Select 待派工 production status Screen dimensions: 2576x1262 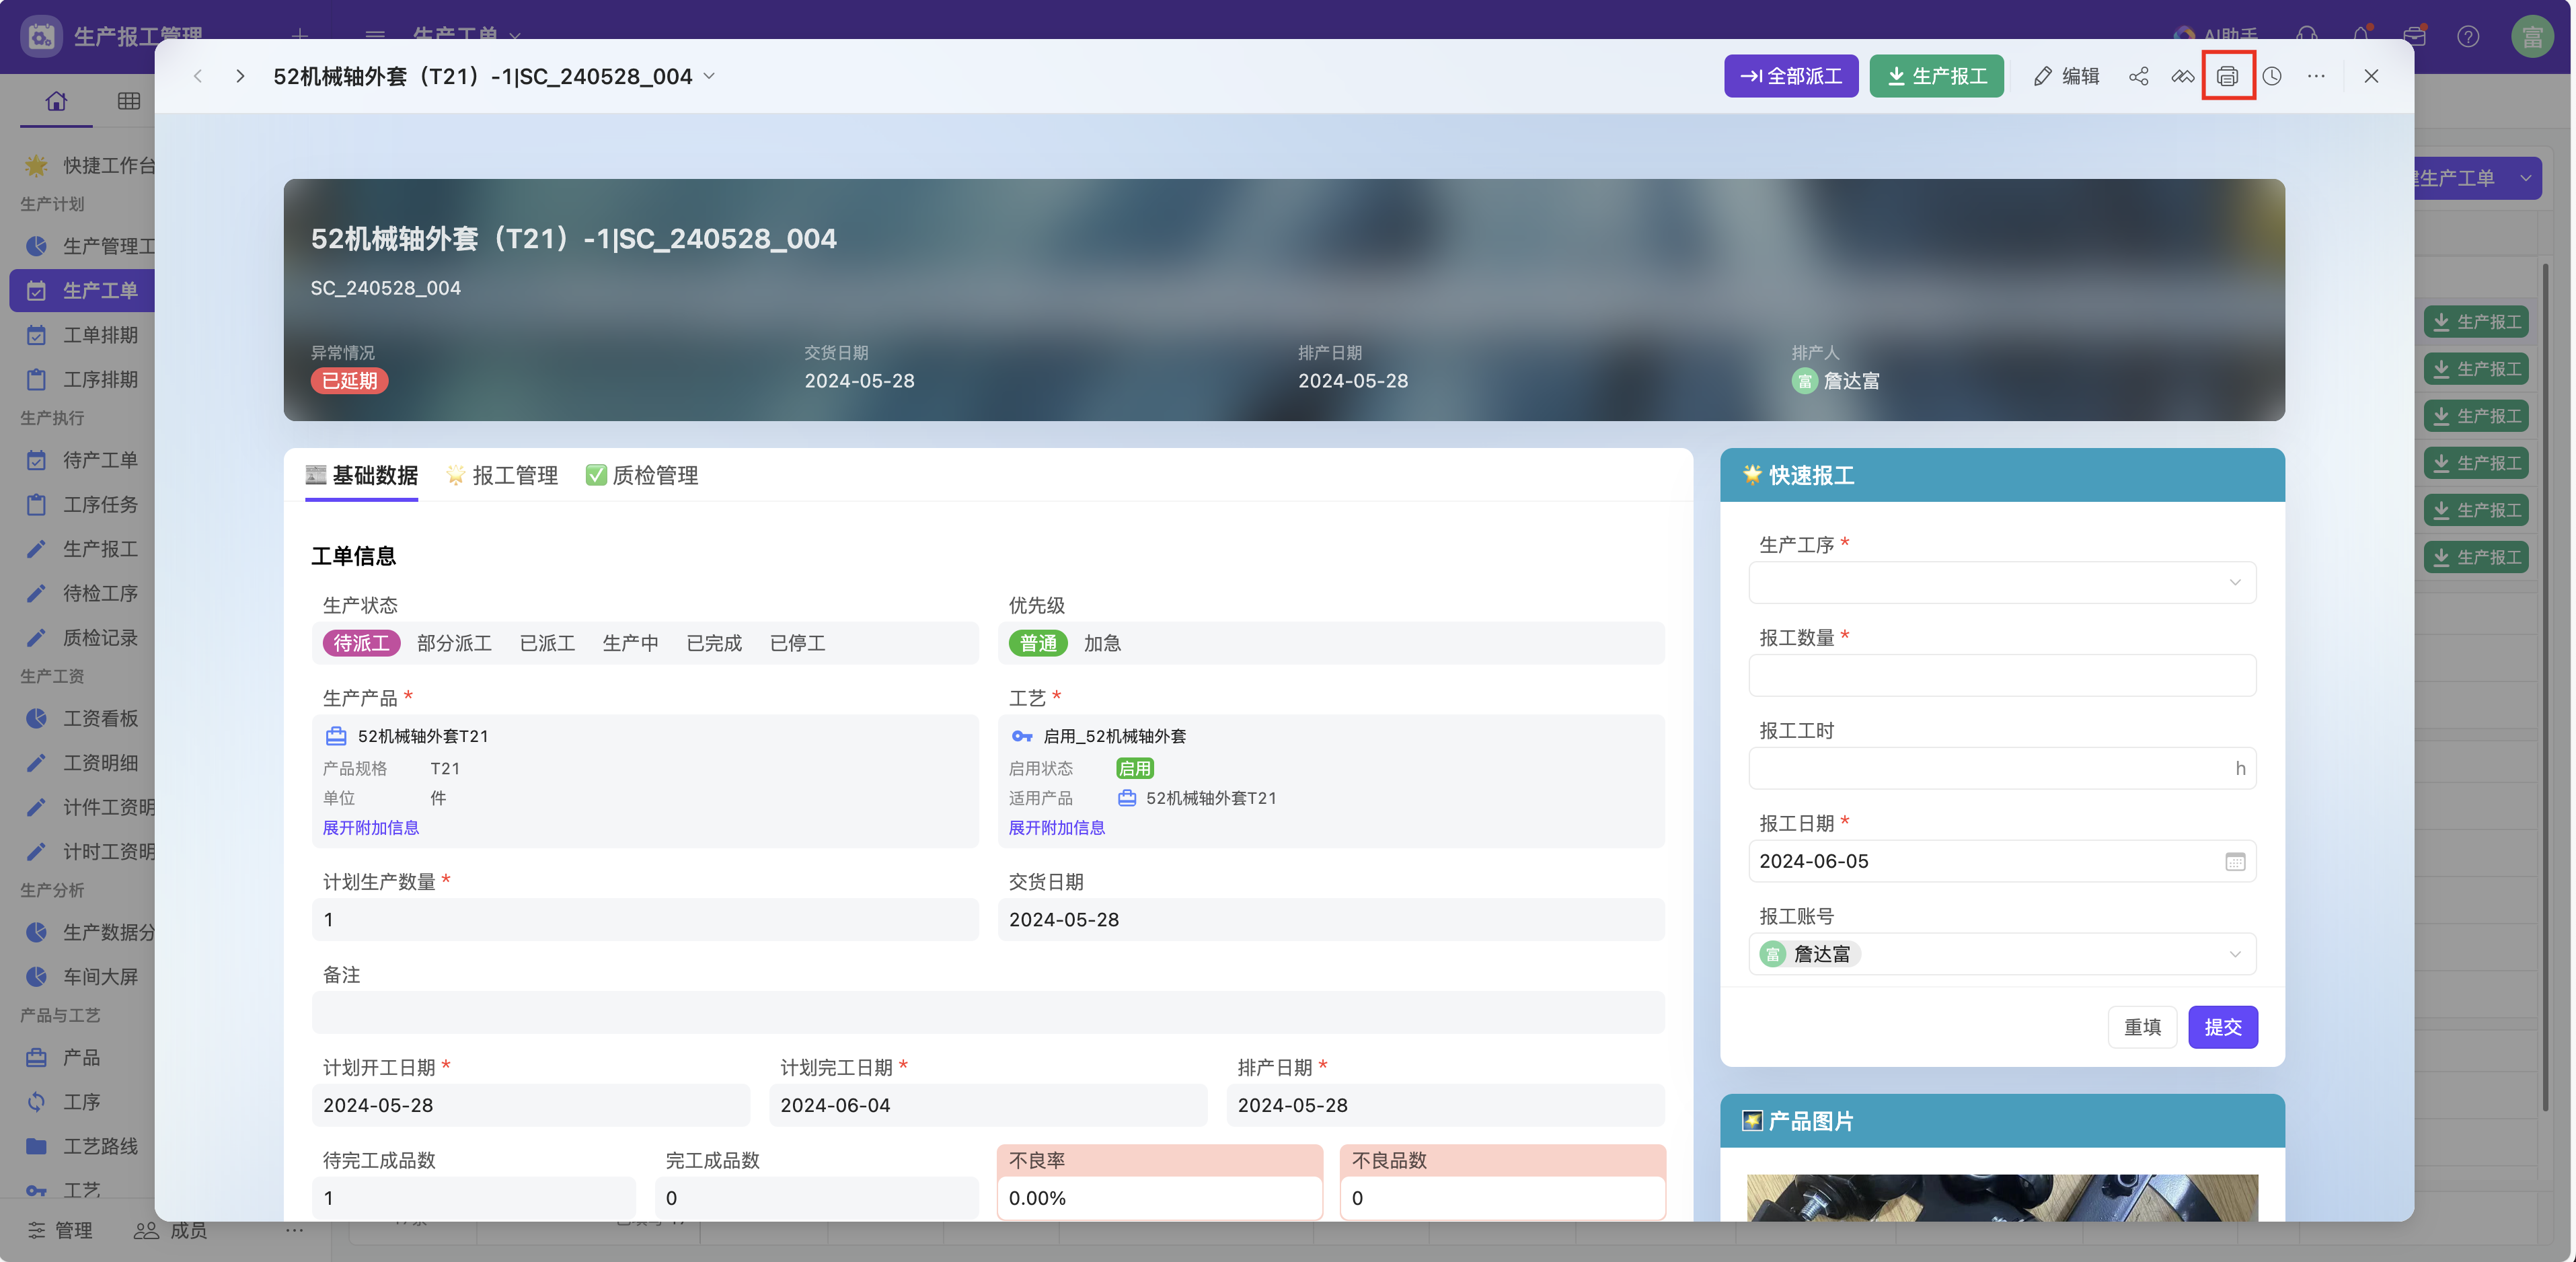(x=361, y=643)
